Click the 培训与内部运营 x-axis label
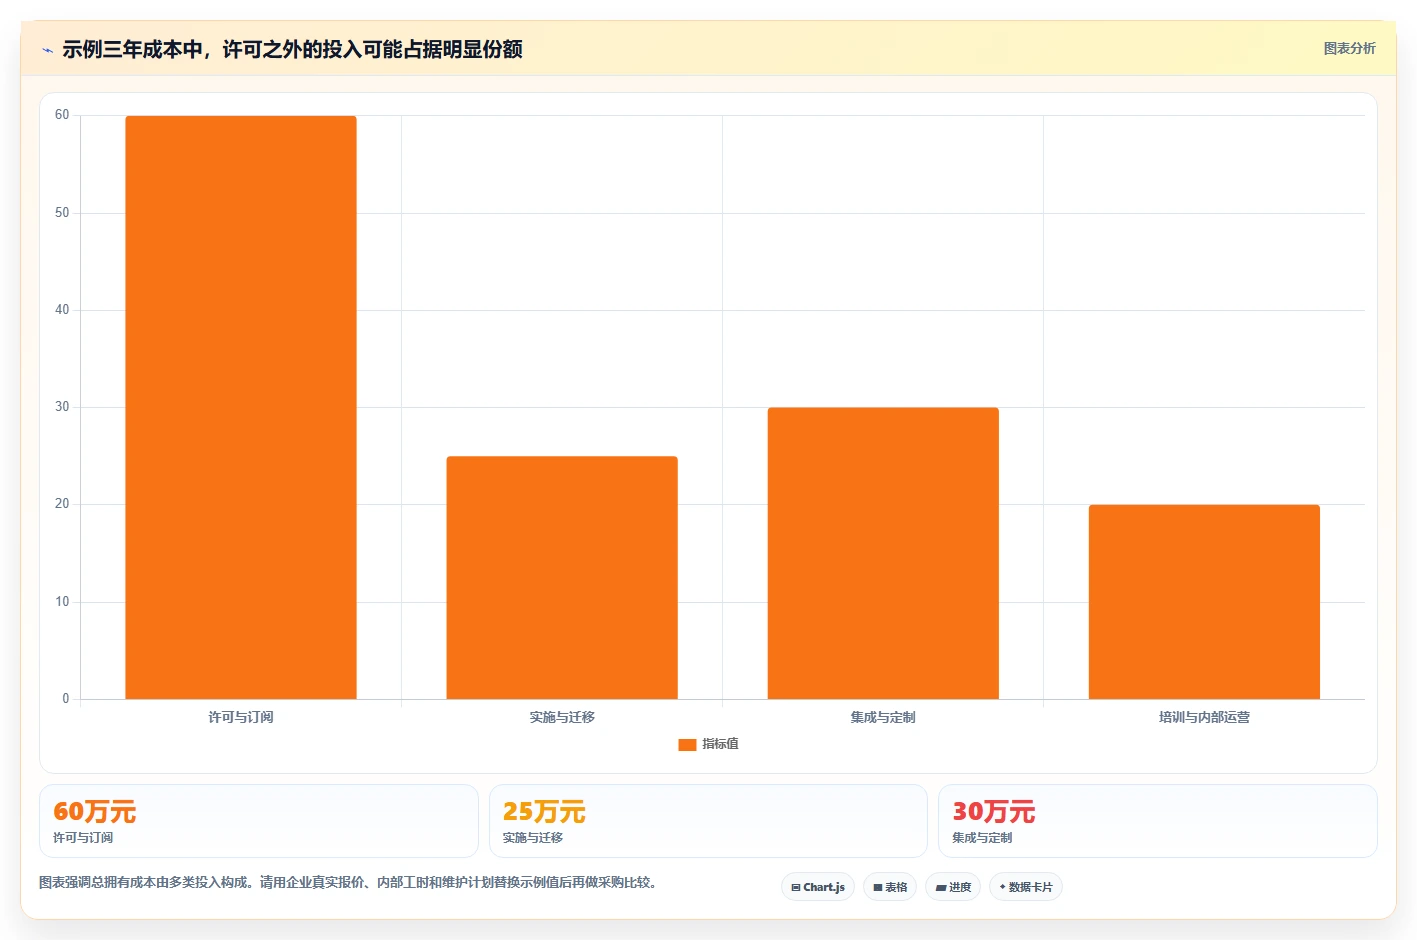The width and height of the screenshot is (1417, 940). (x=1204, y=717)
